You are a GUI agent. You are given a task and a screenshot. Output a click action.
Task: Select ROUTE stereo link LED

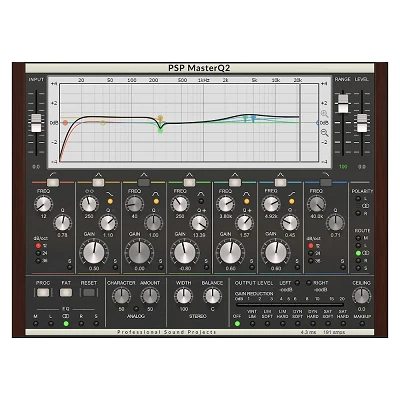[x=358, y=253]
